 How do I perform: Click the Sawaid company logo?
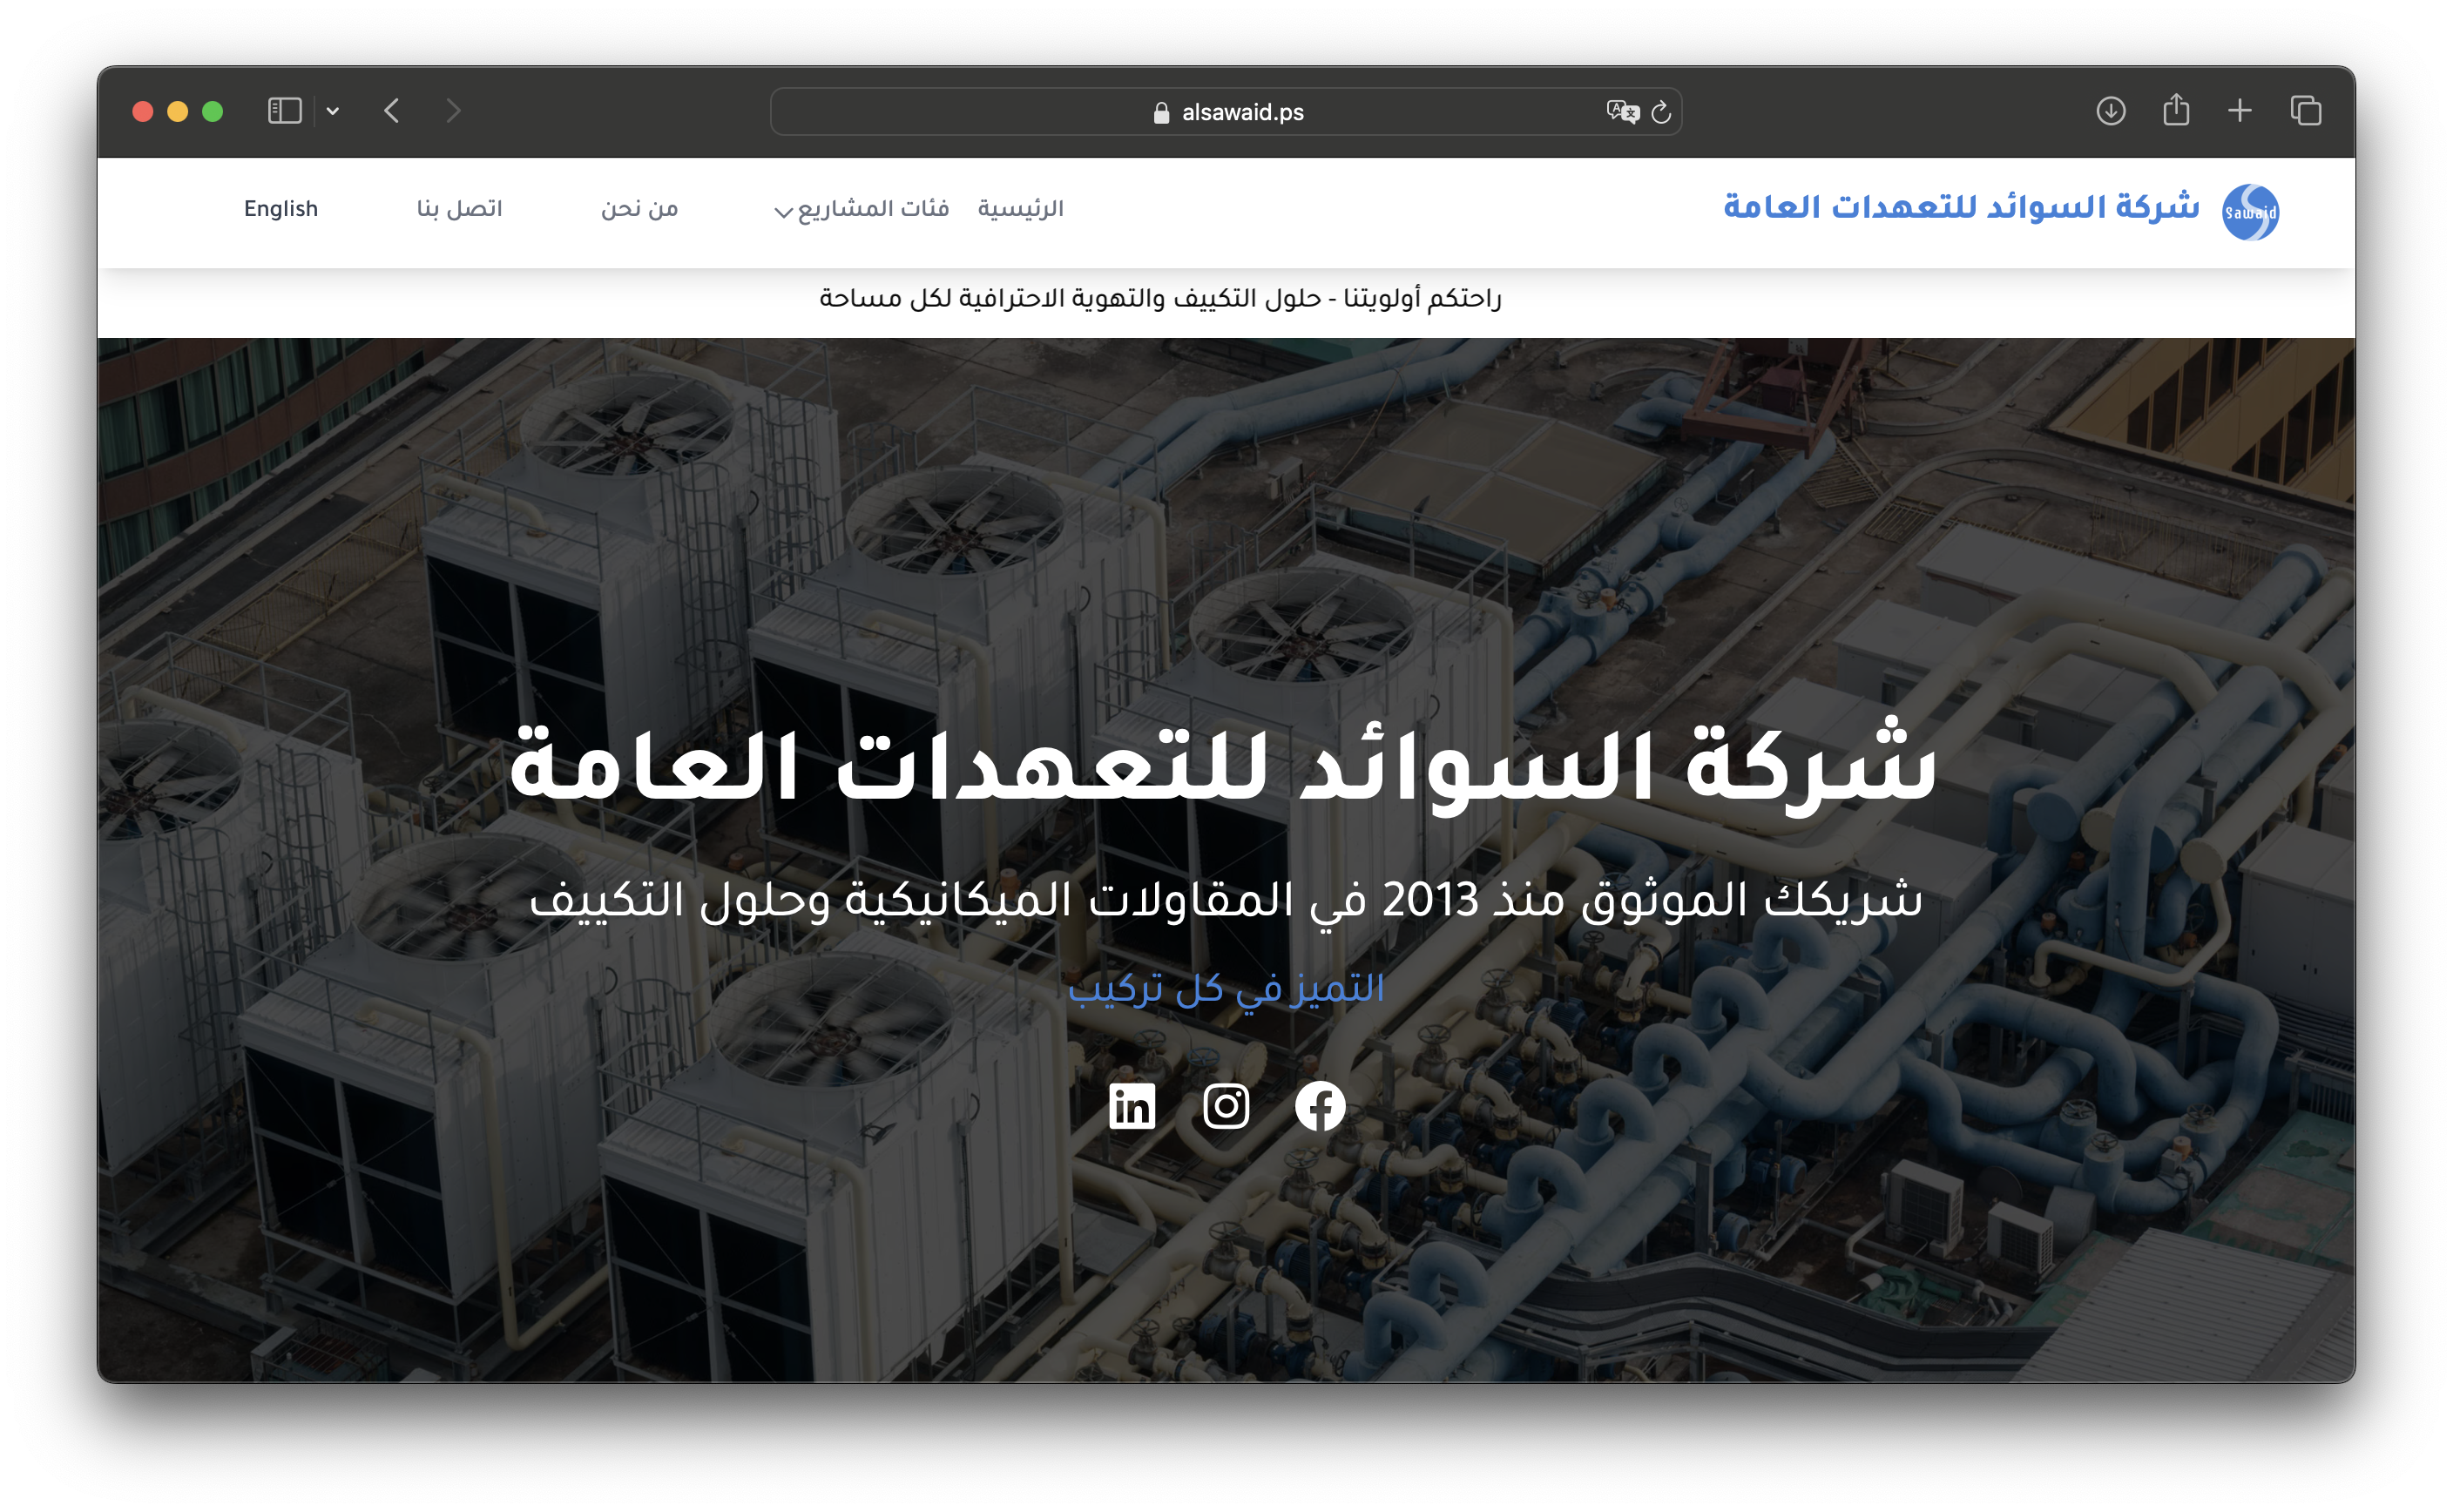point(2250,212)
